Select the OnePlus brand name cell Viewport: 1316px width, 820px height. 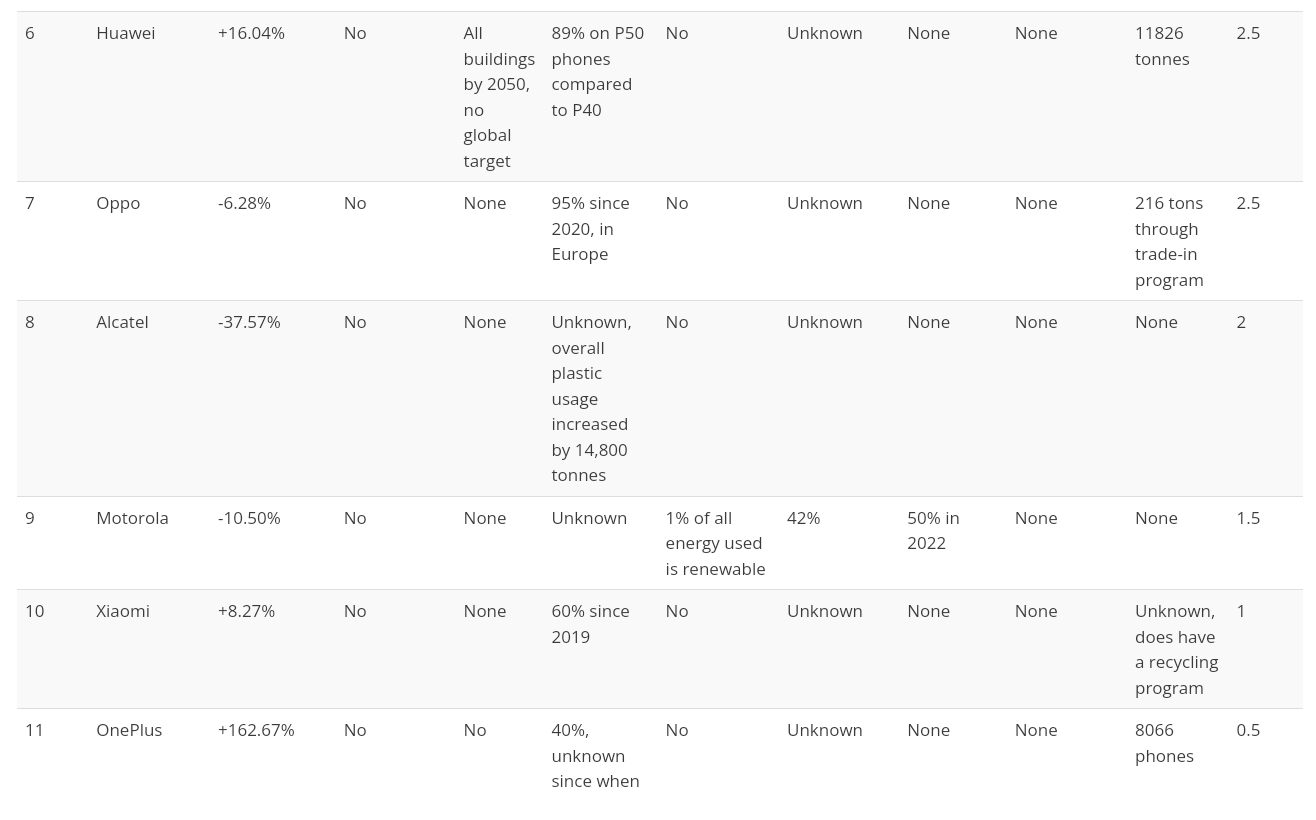tap(129, 730)
